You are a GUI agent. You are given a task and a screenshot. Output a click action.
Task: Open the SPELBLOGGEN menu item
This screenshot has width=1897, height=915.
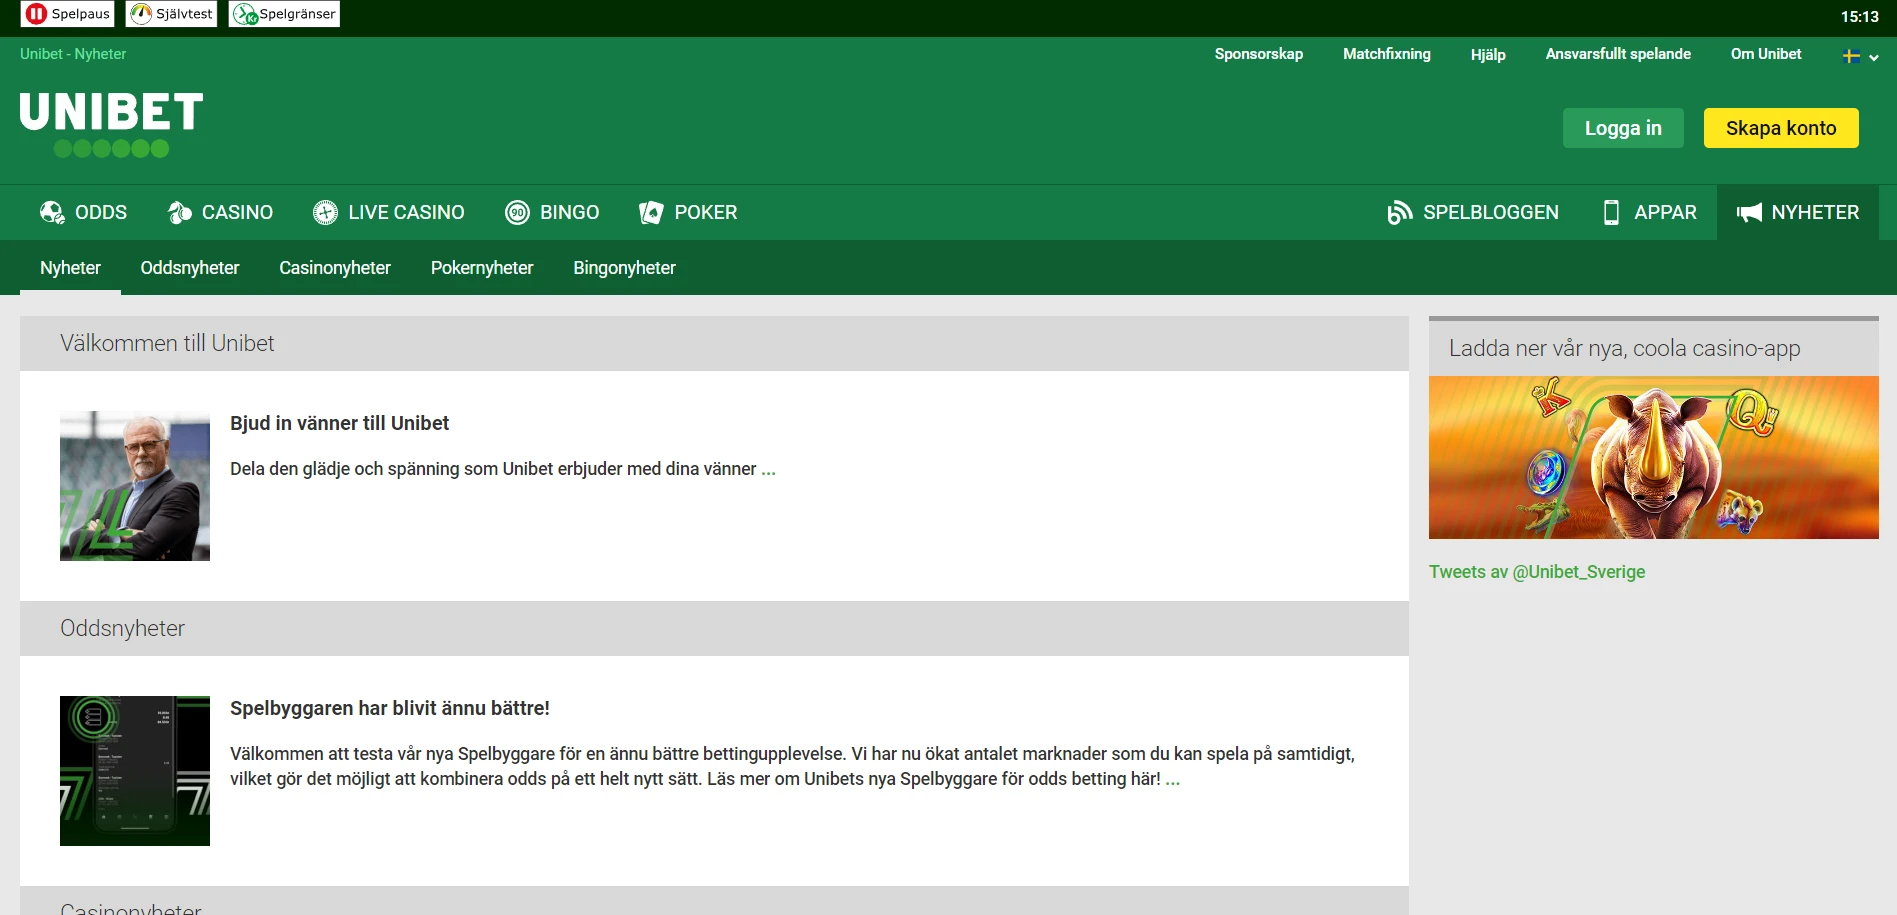(x=1473, y=212)
